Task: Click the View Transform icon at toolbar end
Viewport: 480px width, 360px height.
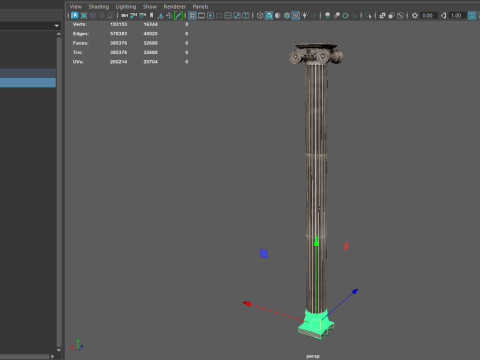Action: [x=472, y=15]
